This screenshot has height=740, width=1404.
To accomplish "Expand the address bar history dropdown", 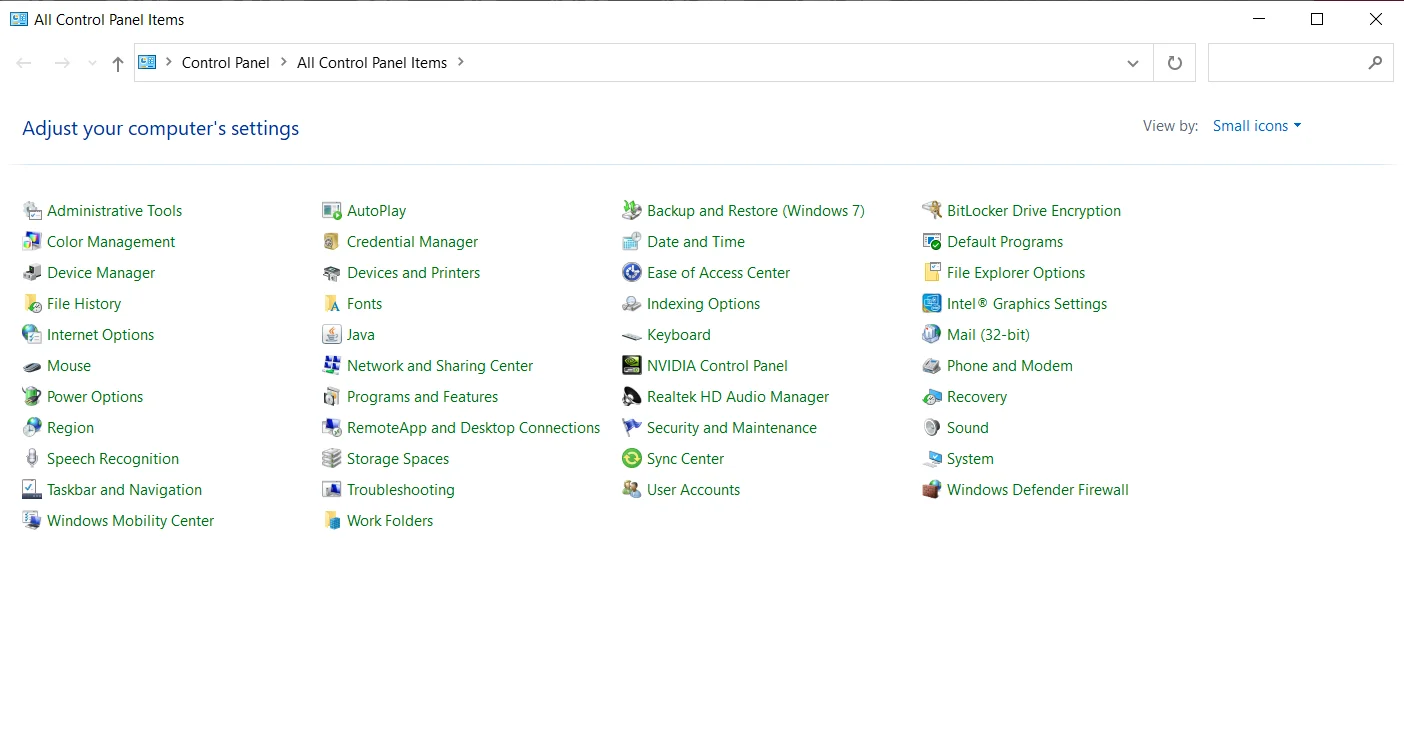I will [1132, 63].
